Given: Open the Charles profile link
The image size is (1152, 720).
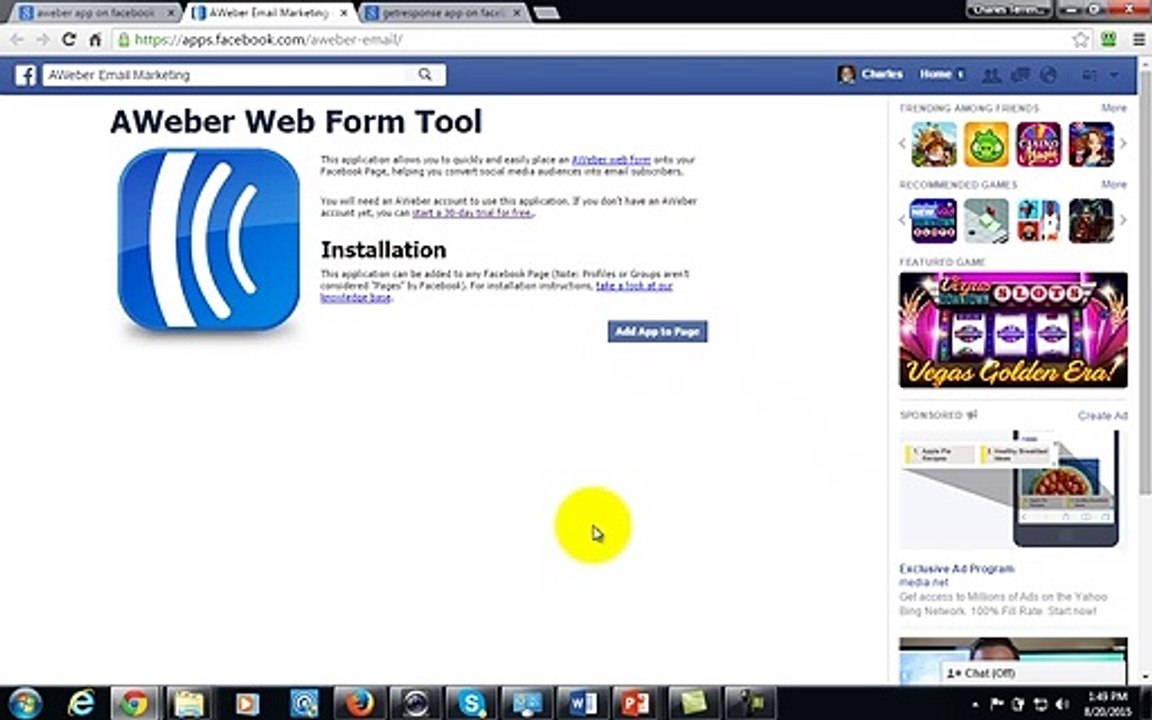Looking at the screenshot, I should tap(871, 74).
